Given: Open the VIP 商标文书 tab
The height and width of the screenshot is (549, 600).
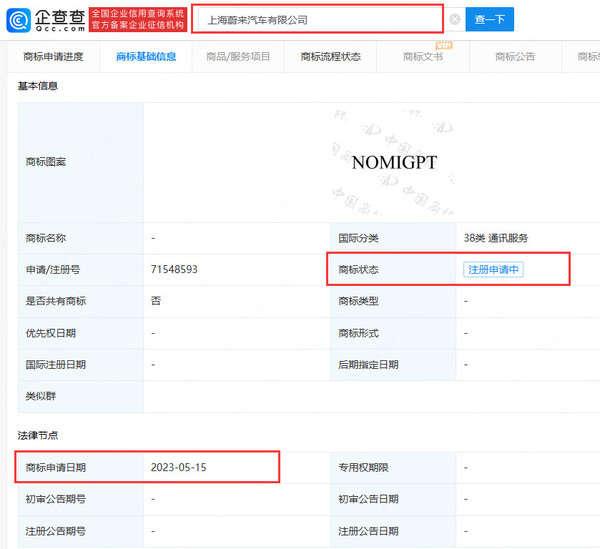Looking at the screenshot, I should (x=423, y=57).
